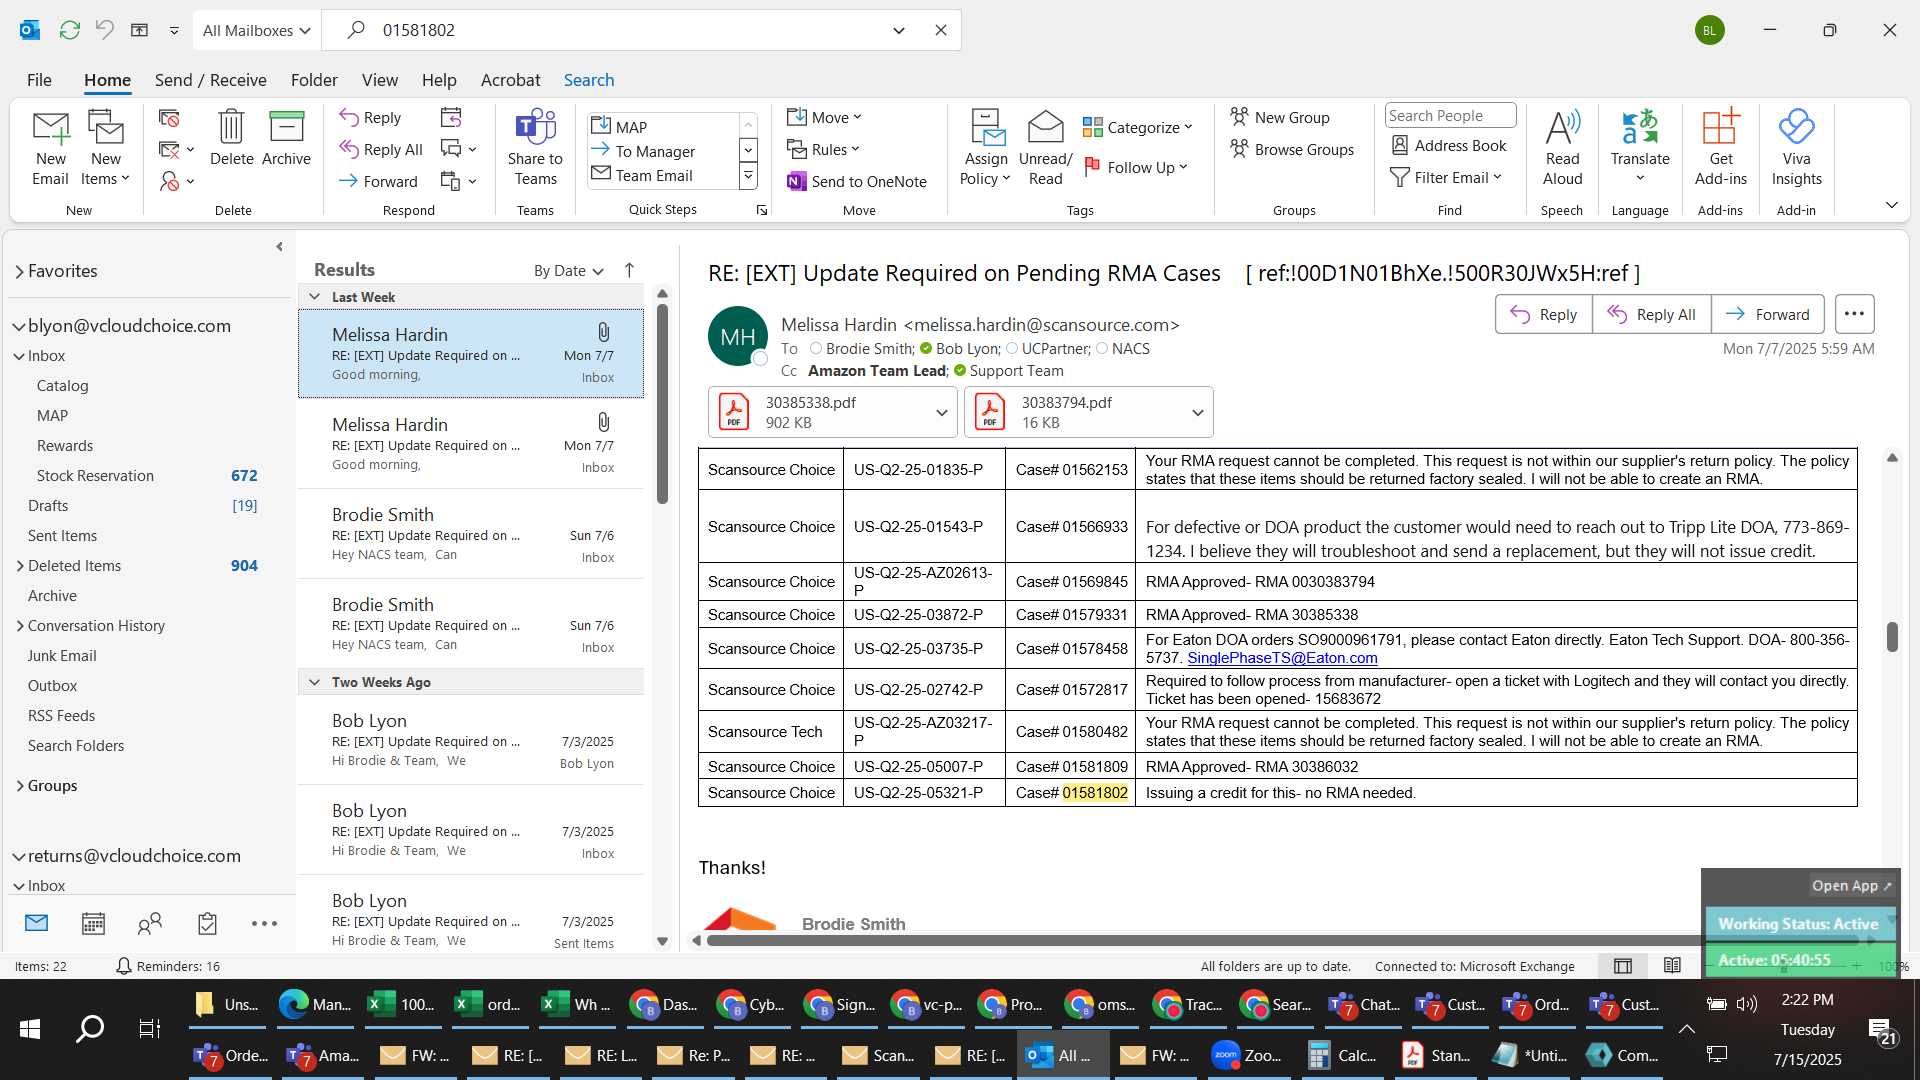Reverse the sort order arrow
The image size is (1920, 1080).
pyautogui.click(x=629, y=270)
